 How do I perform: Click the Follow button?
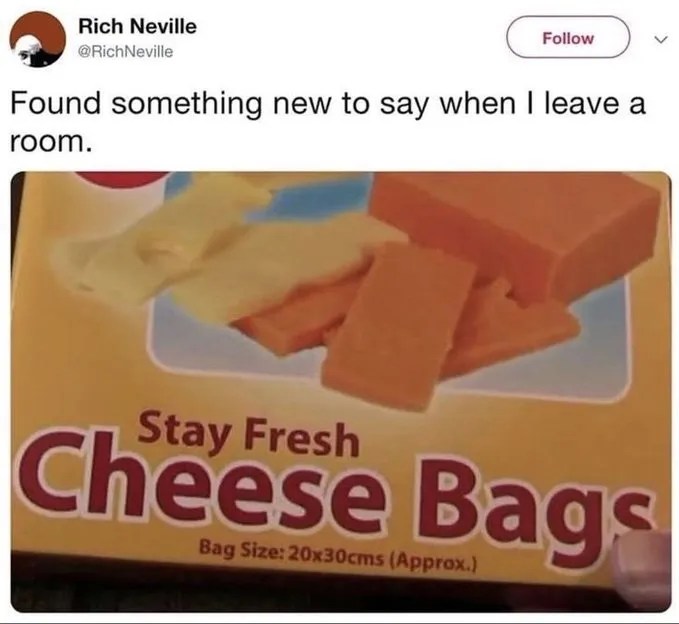[568, 38]
